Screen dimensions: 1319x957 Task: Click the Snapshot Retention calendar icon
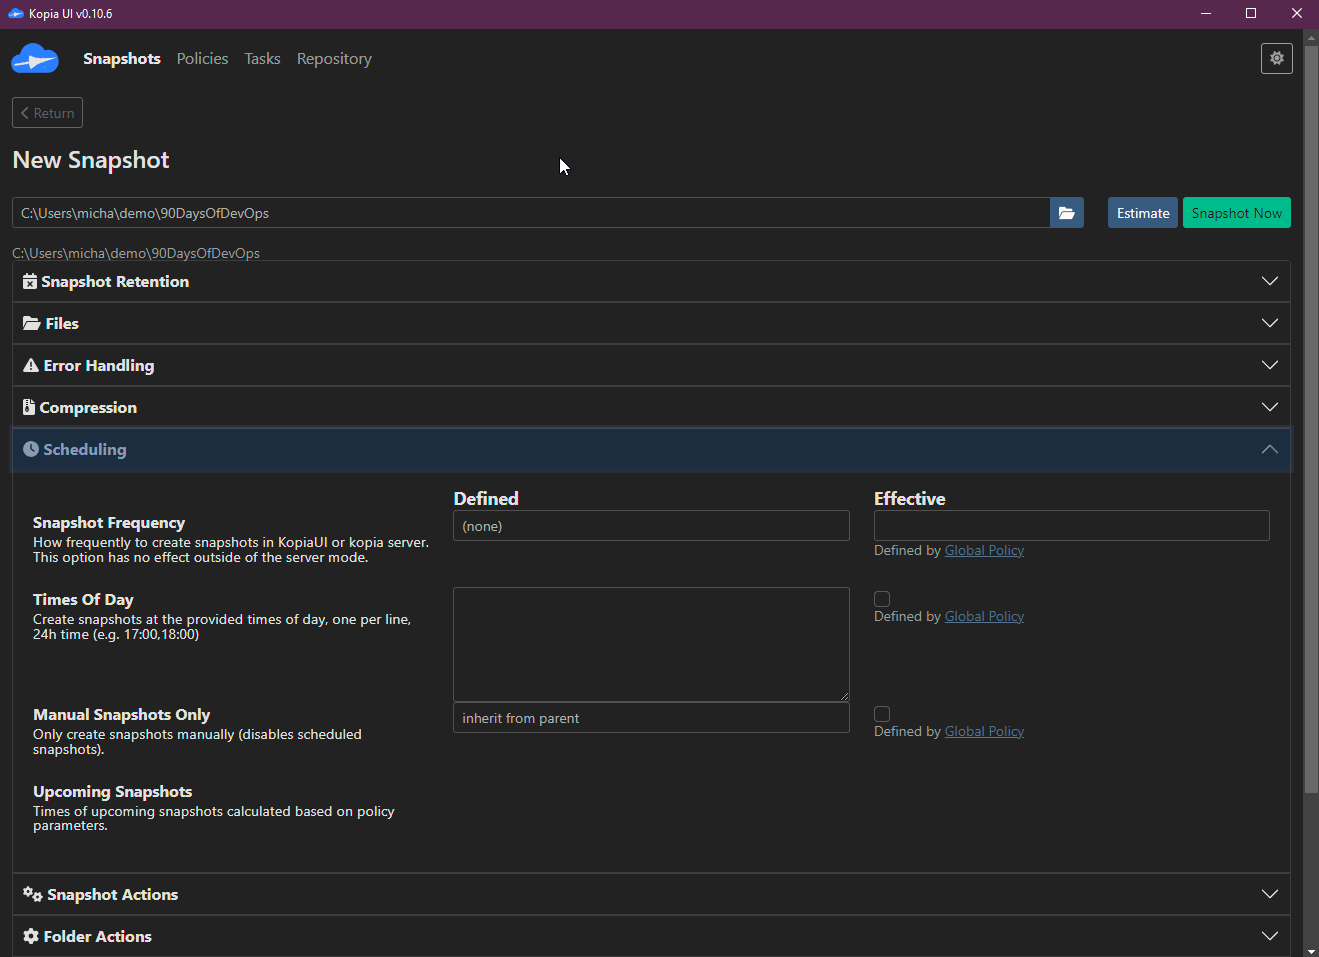tap(30, 282)
